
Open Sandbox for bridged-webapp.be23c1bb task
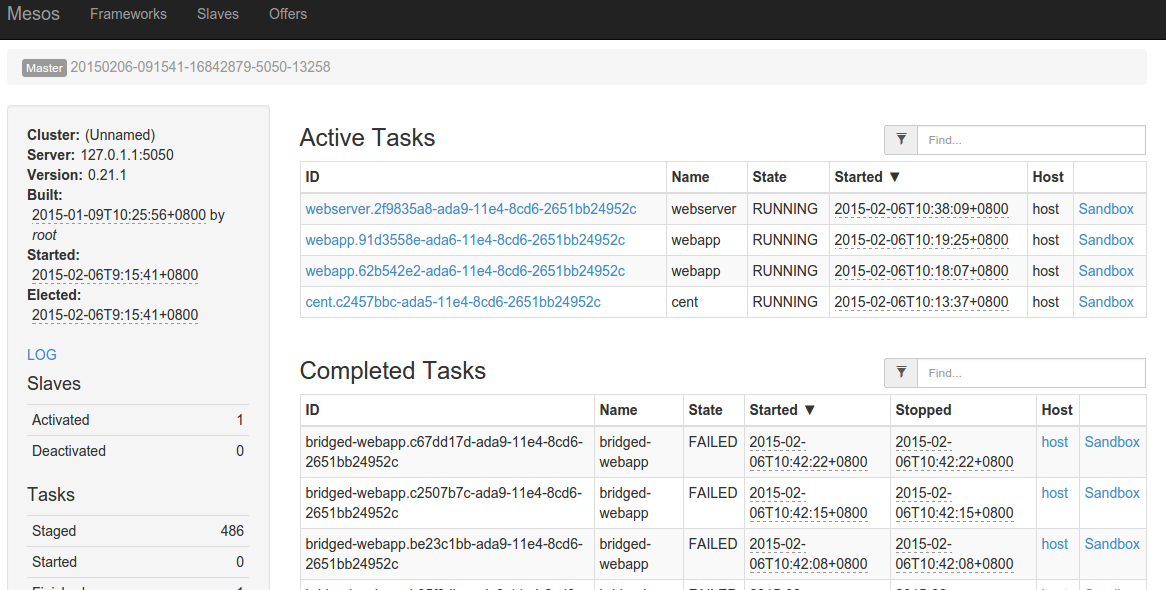coord(1112,544)
